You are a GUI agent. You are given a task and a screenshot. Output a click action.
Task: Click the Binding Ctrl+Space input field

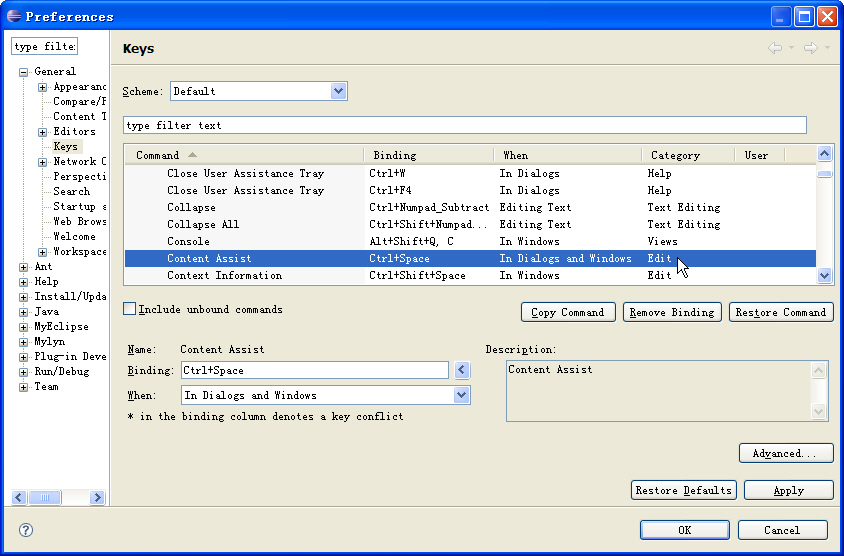click(x=315, y=370)
